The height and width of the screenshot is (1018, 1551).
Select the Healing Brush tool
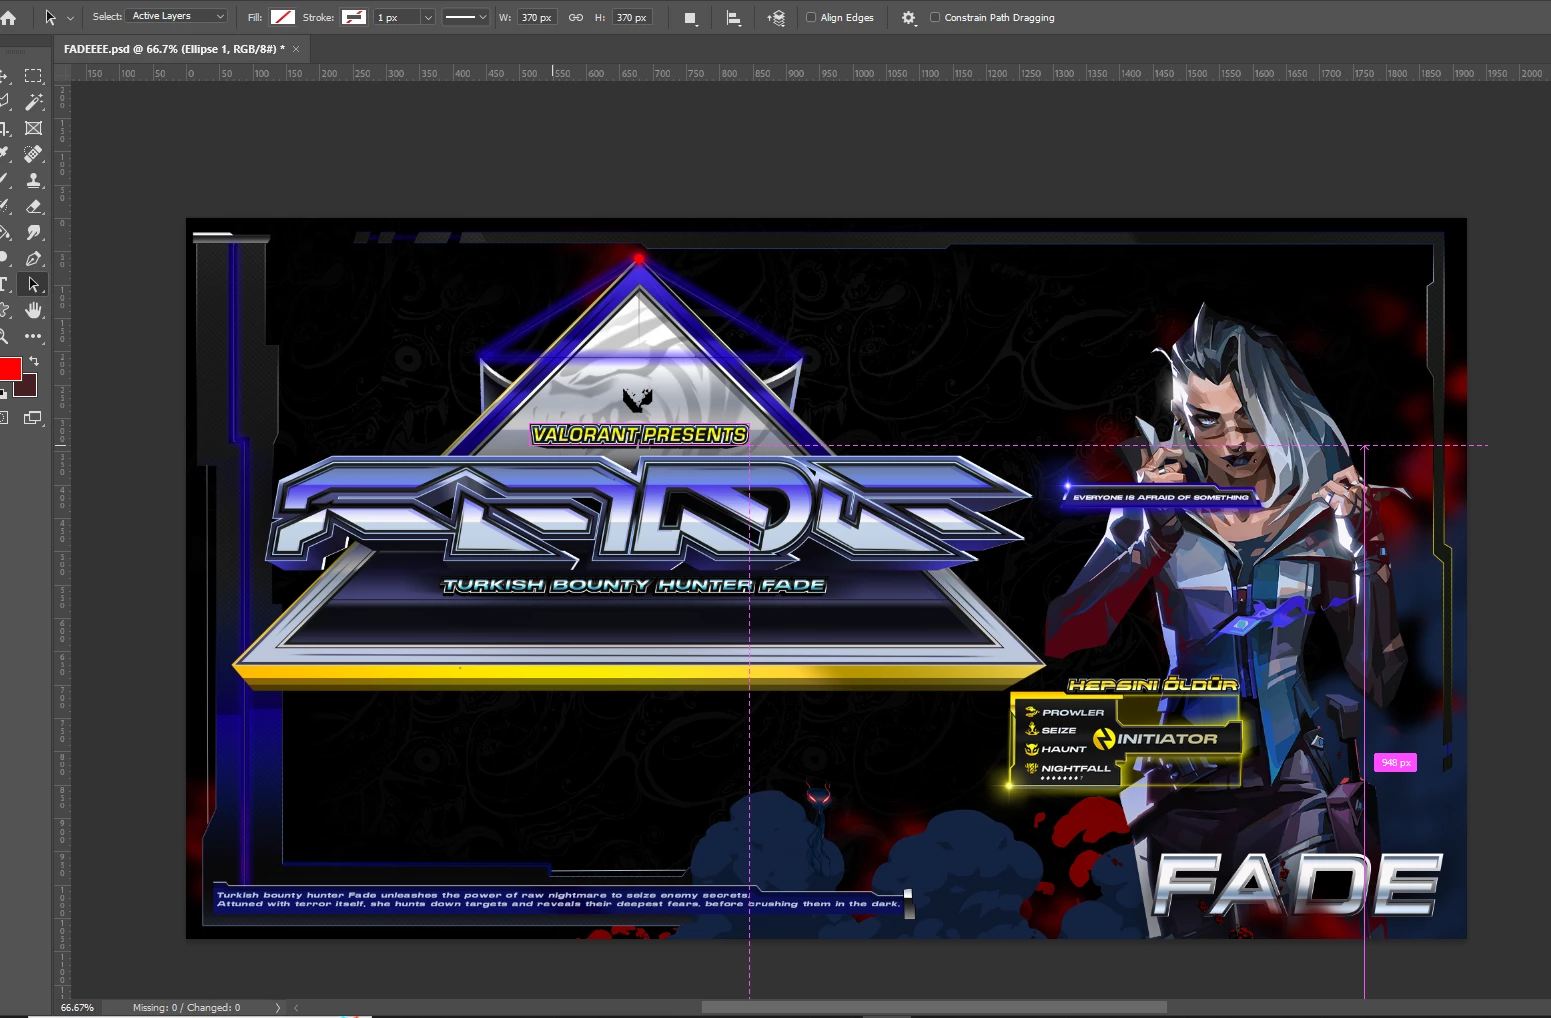pyautogui.click(x=33, y=154)
